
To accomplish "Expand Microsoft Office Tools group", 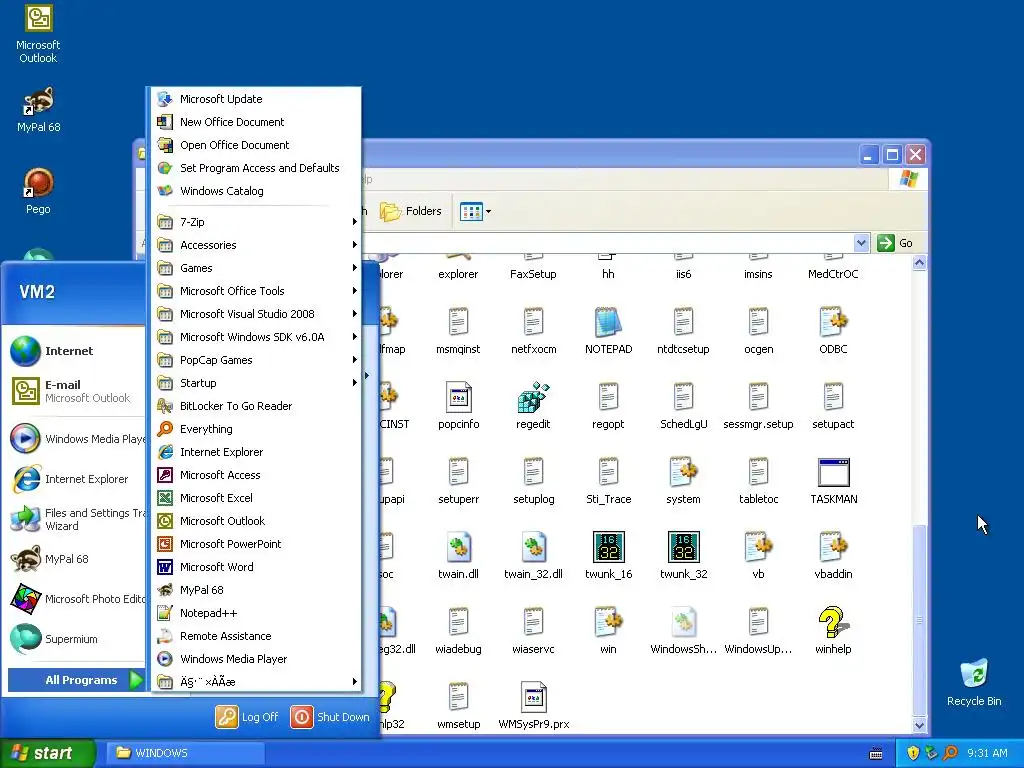I will pos(257,291).
